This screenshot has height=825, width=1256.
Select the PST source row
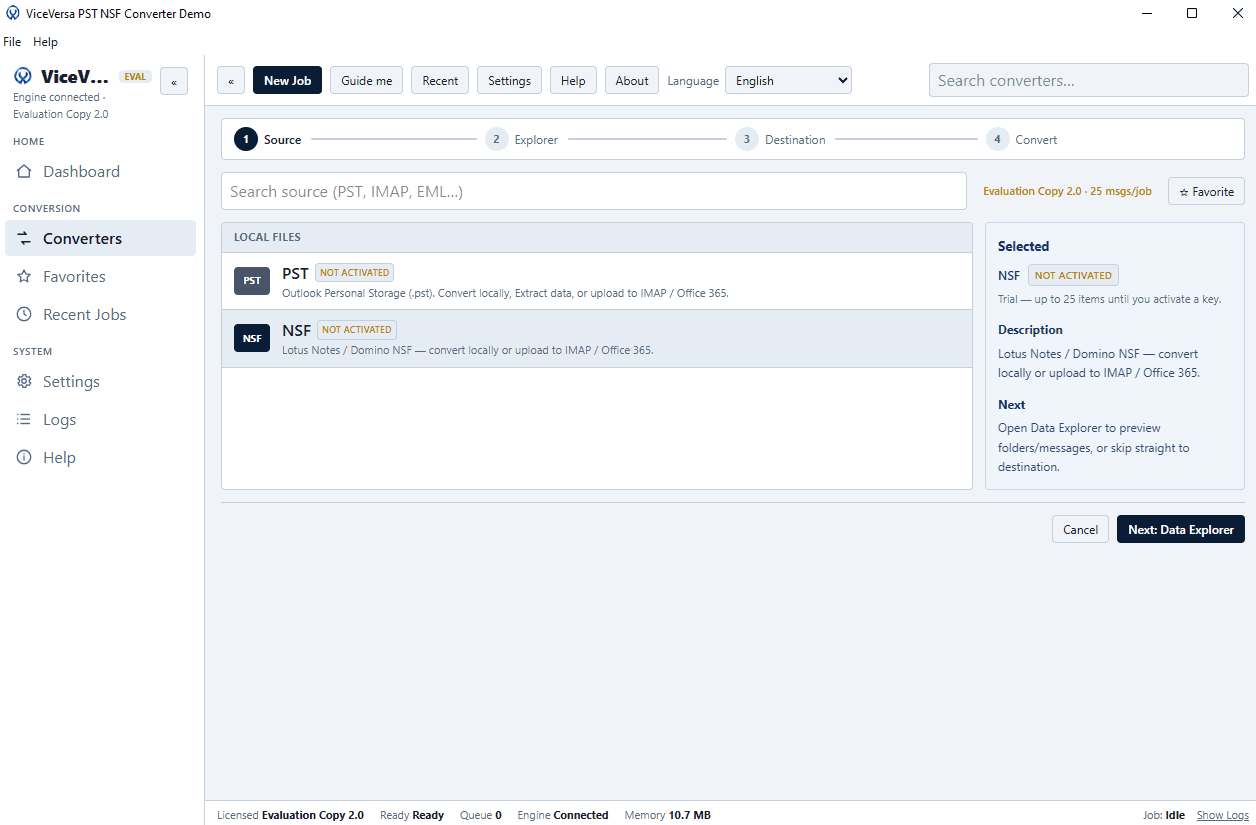click(597, 281)
